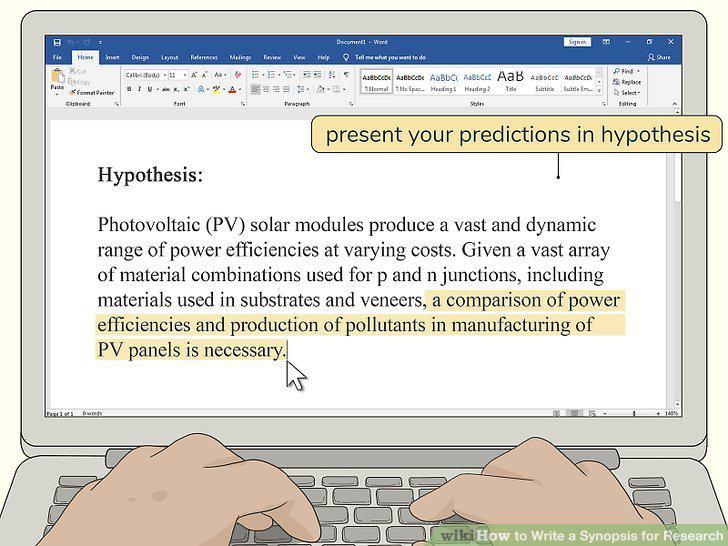Click the Undo arrow in the title bar
This screenshot has width=728, height=546.
click(71, 42)
